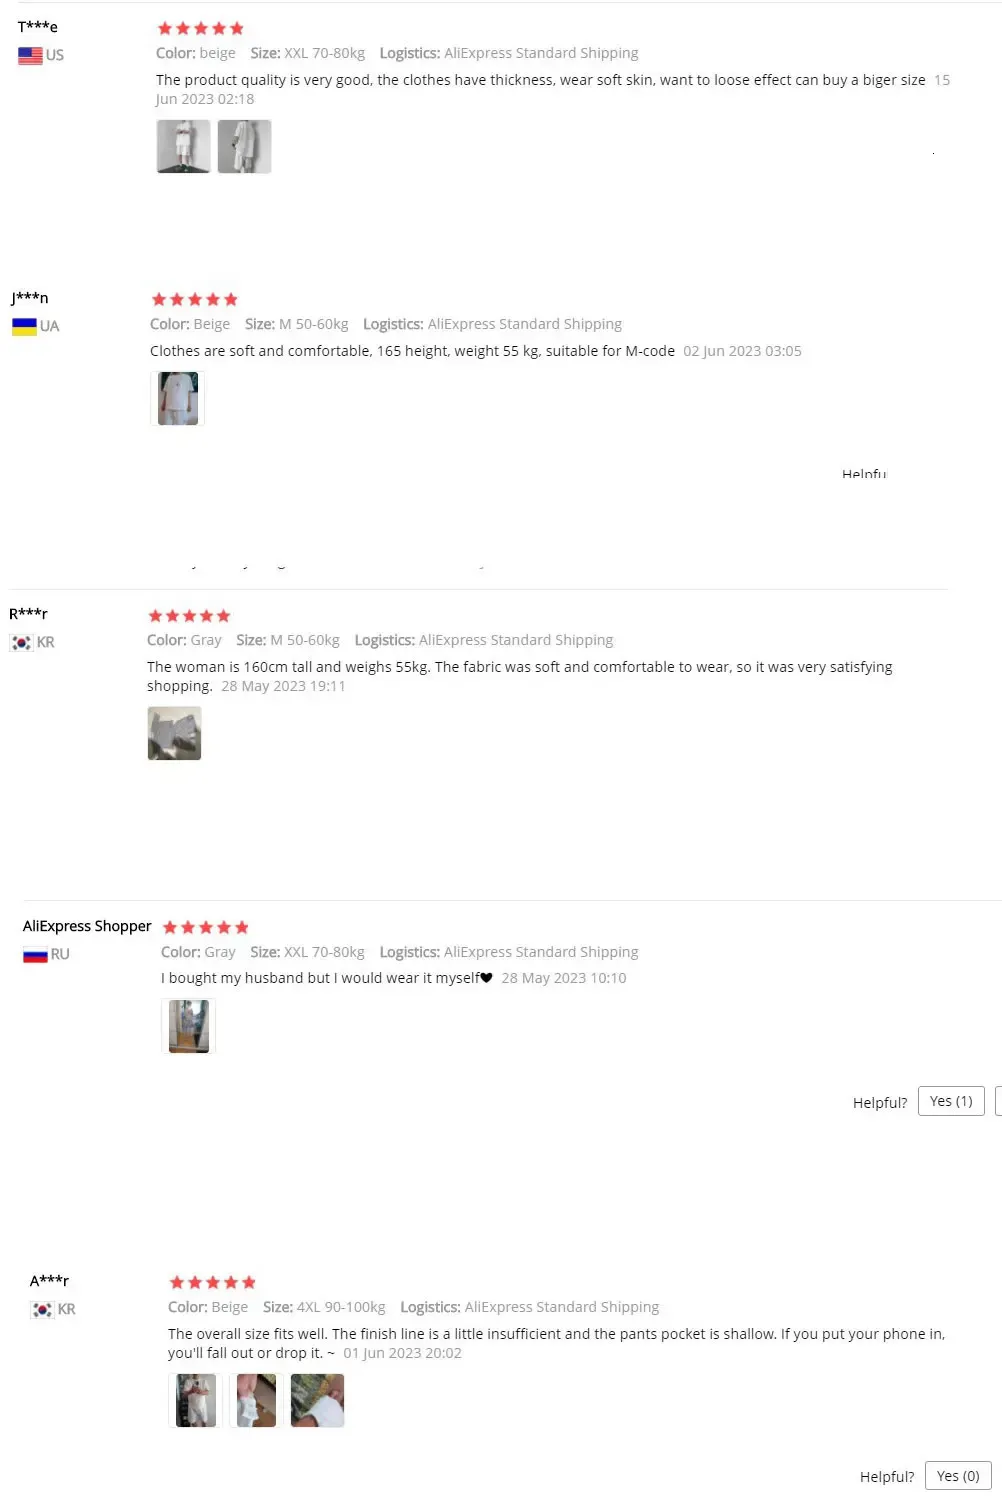Open A***r's first review photo
The height and width of the screenshot is (1498, 1002).
[x=196, y=1400]
